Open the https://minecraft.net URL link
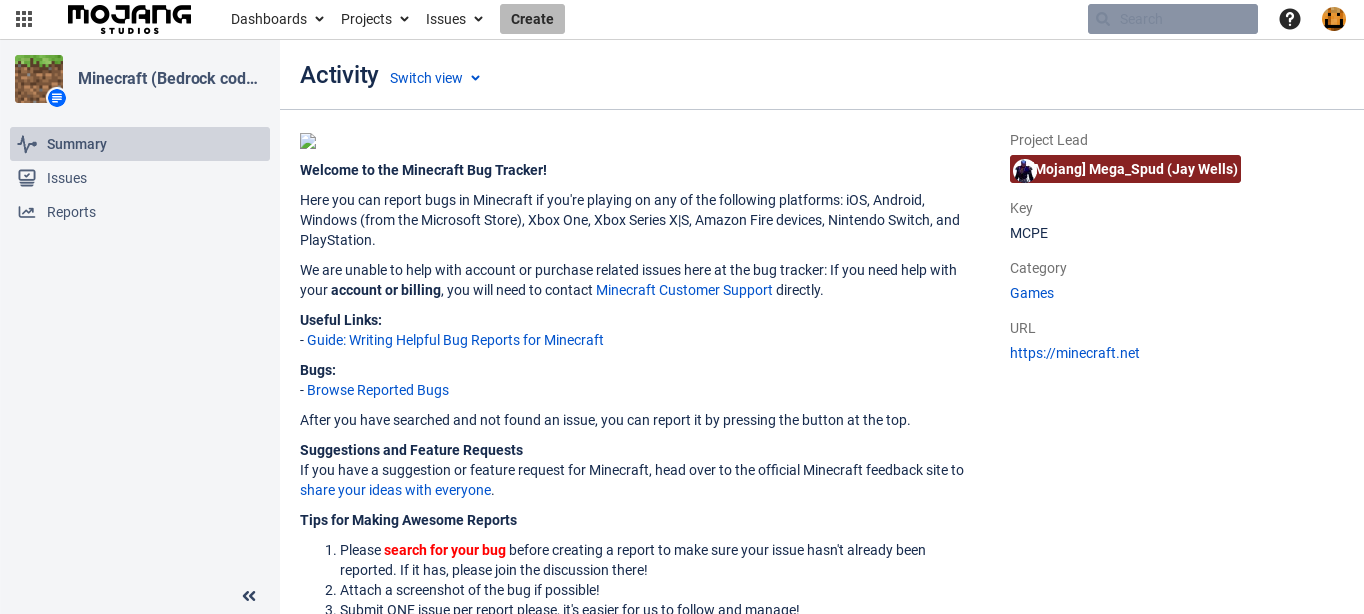1364x614 pixels. coord(1075,353)
